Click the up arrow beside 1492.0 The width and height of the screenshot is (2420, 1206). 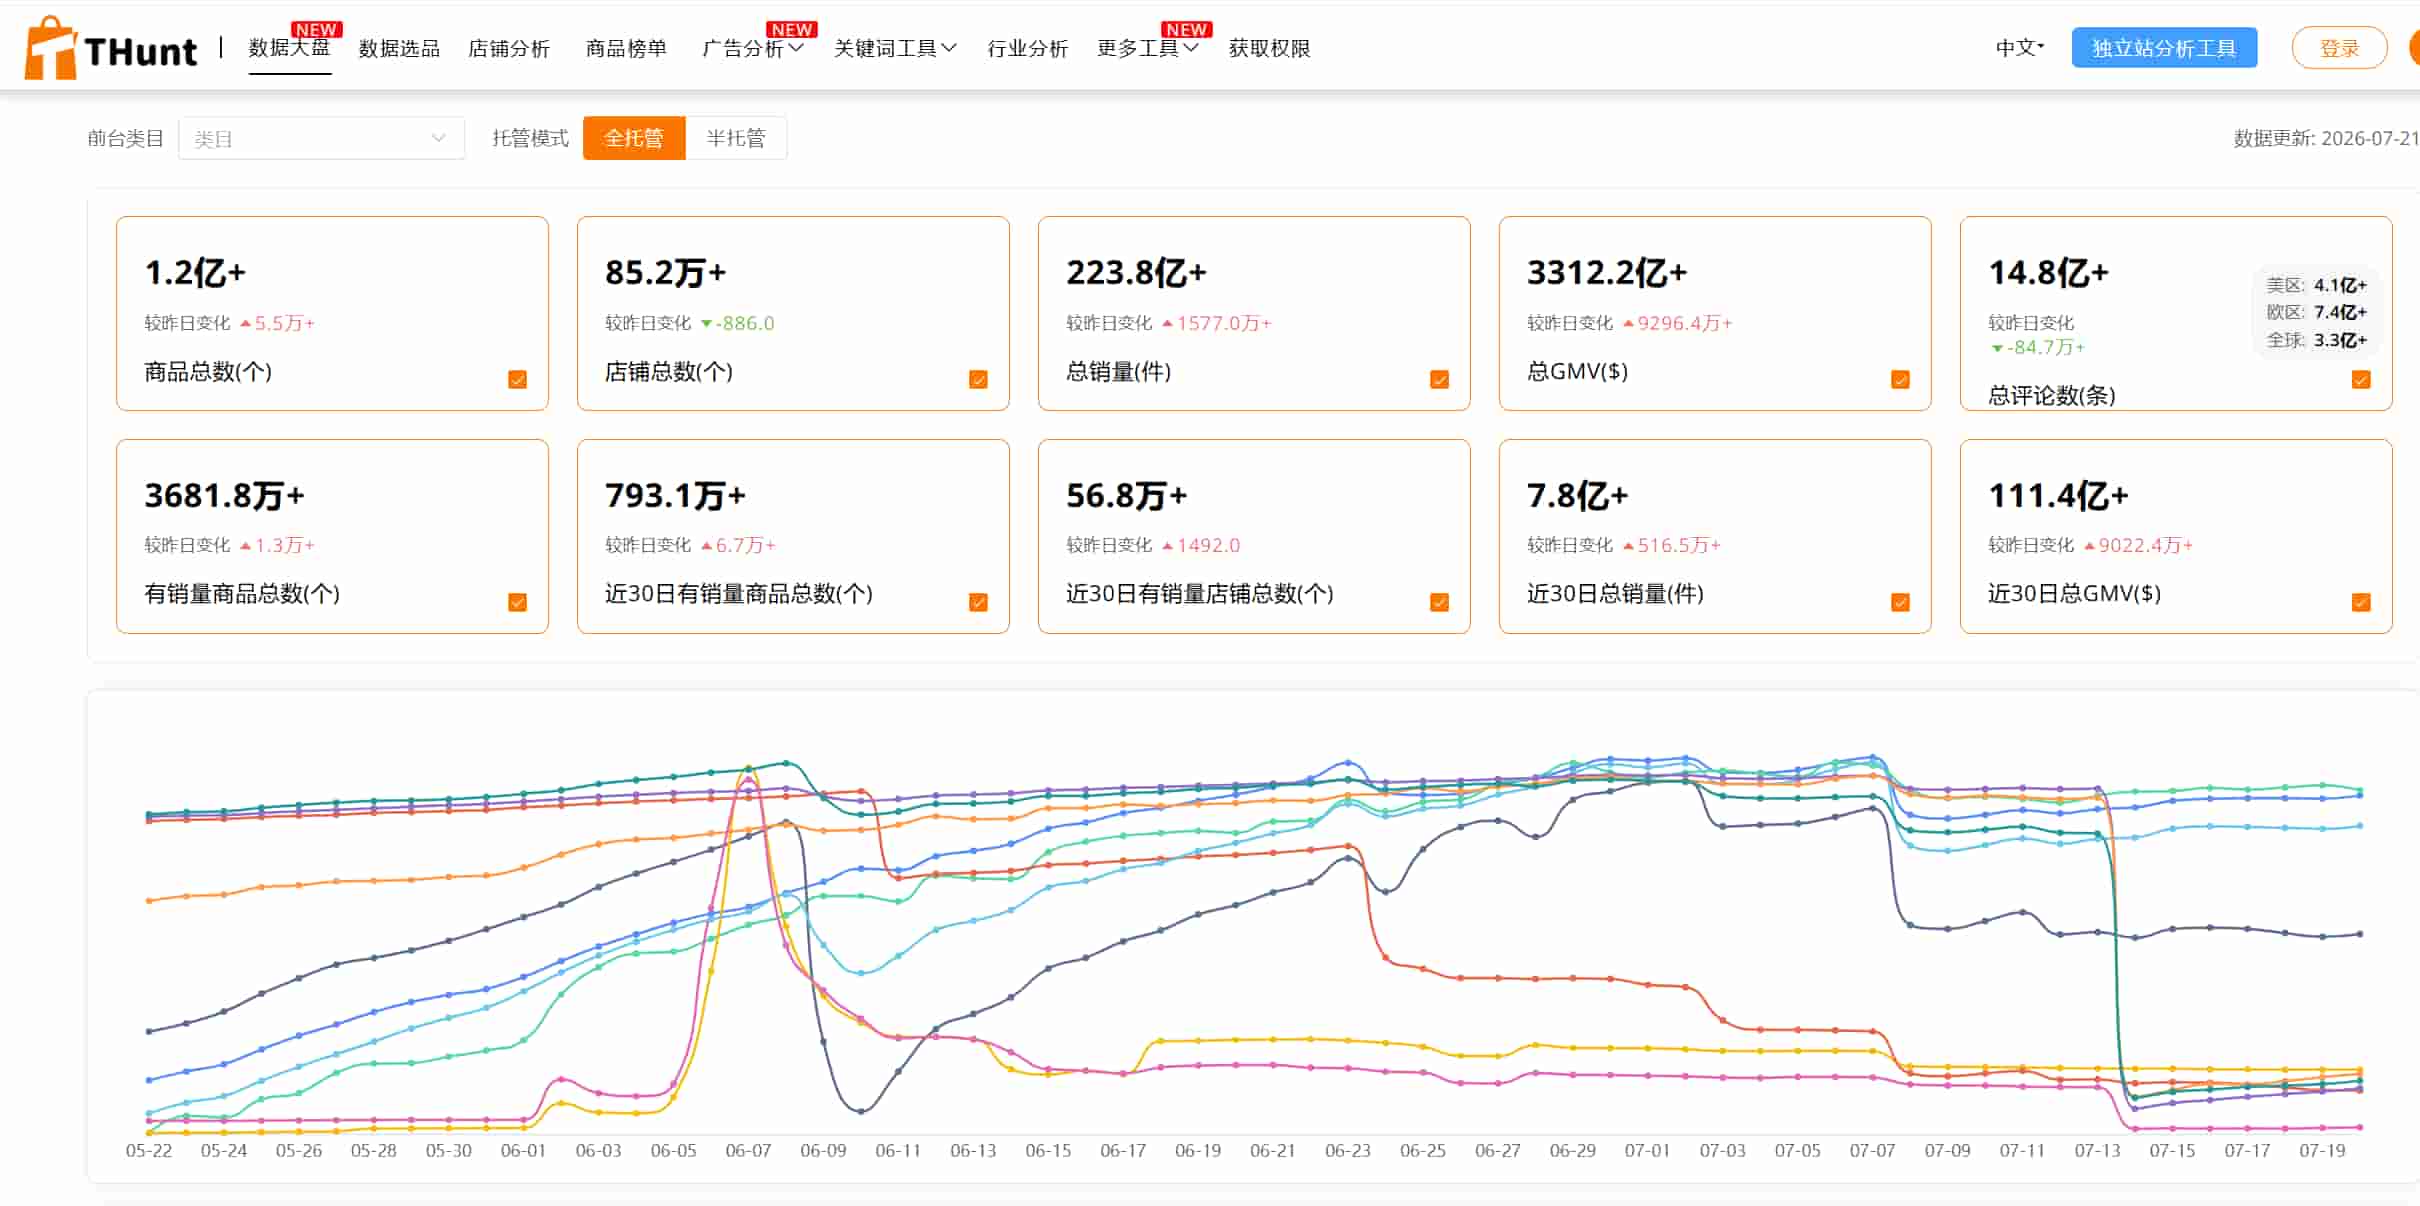[1167, 546]
